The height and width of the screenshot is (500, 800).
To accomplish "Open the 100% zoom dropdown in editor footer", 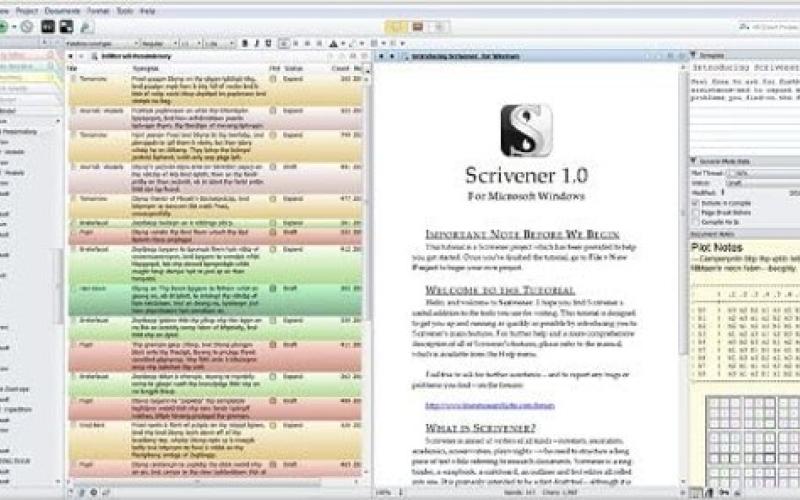I will tap(390, 493).
